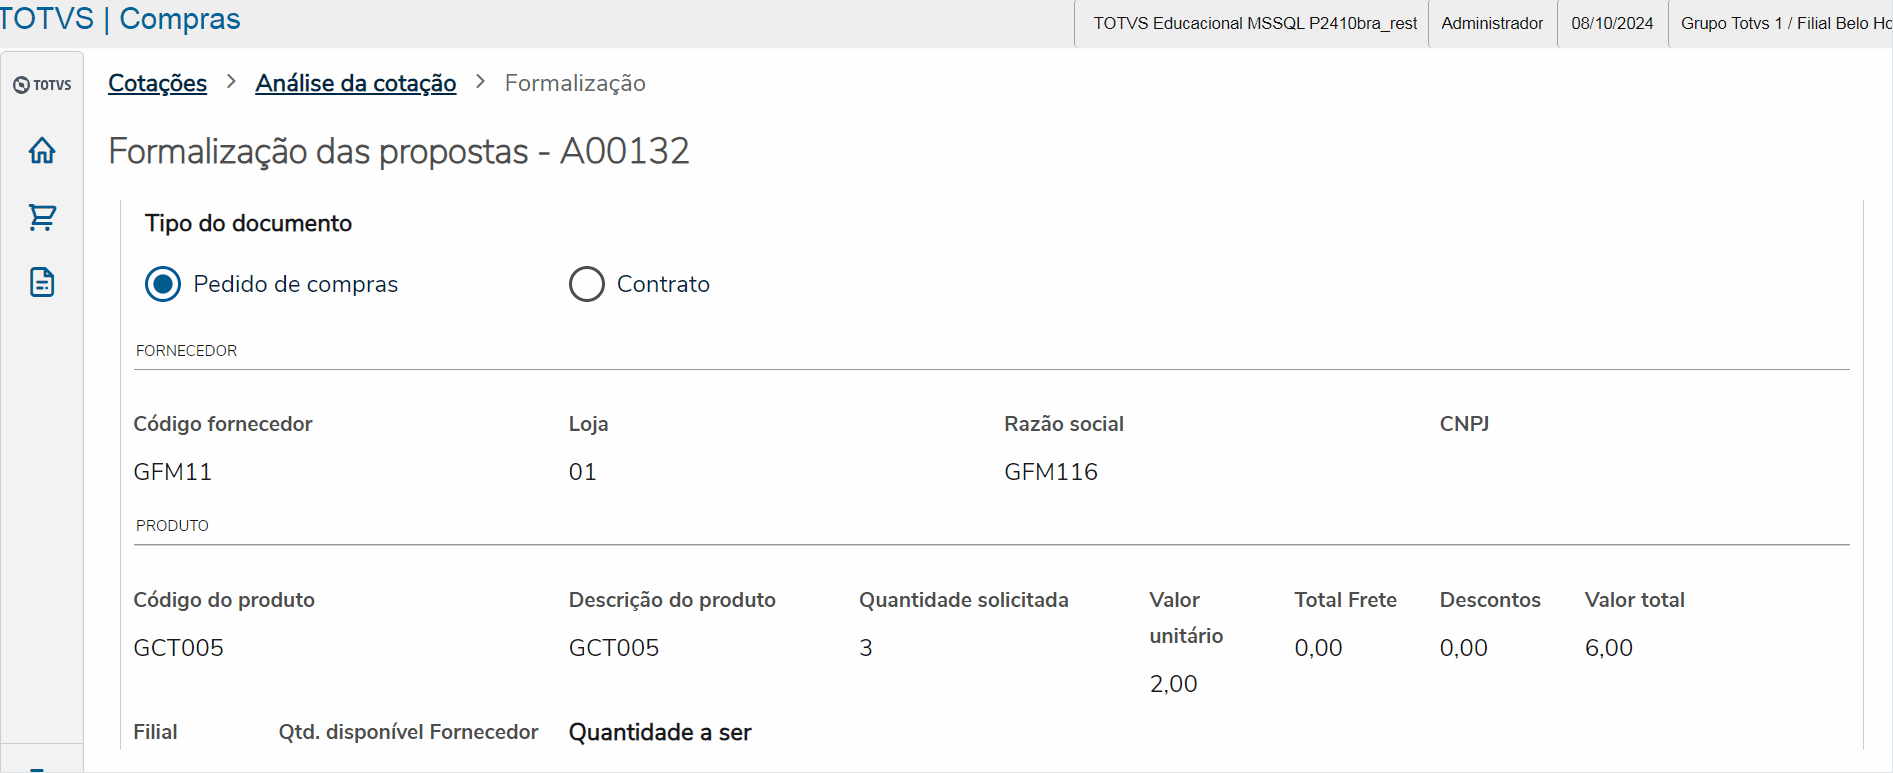Click chevron between Cotações and Análise da cotação
This screenshot has height=773, width=1893.
pyautogui.click(x=231, y=82)
